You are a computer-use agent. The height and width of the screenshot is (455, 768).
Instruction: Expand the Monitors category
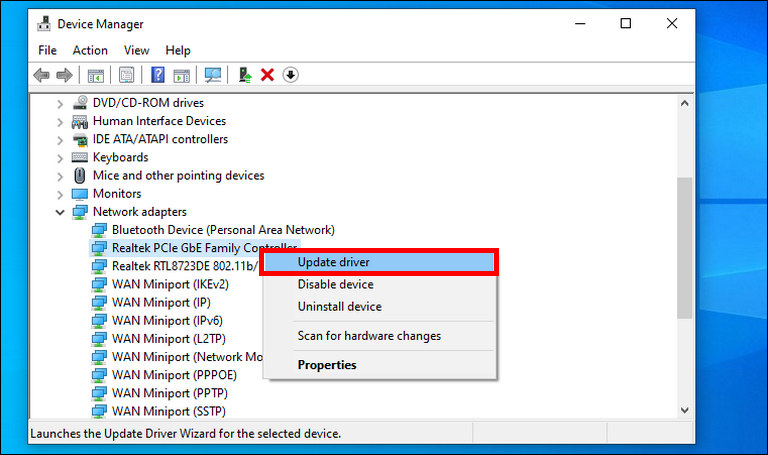point(60,194)
